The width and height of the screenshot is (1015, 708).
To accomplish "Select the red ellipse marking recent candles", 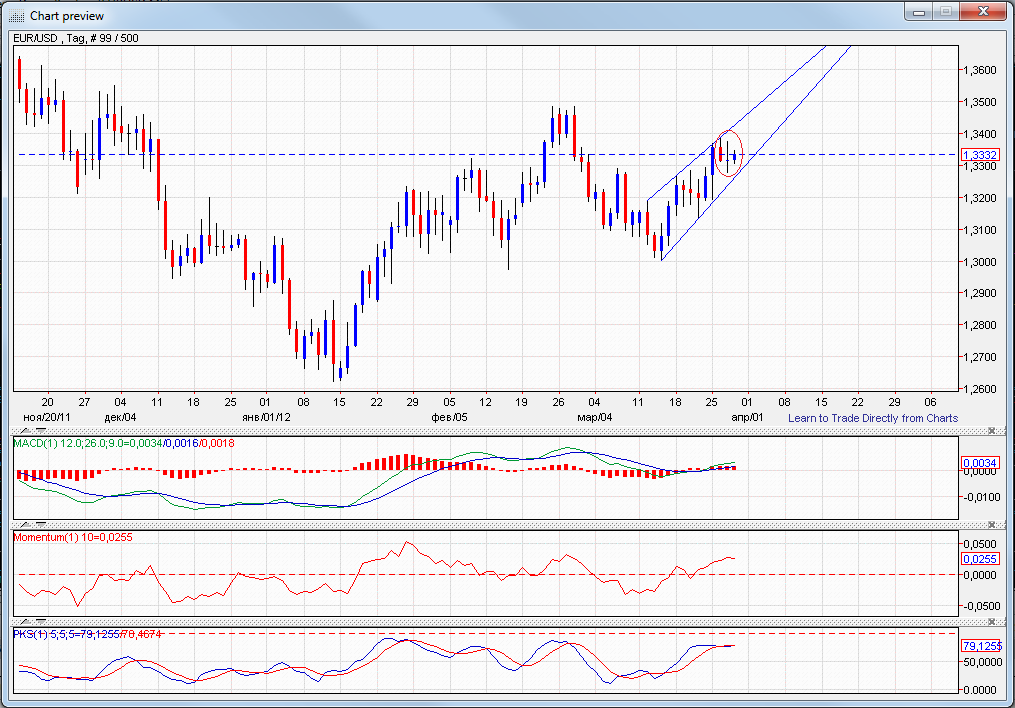I will (728, 153).
